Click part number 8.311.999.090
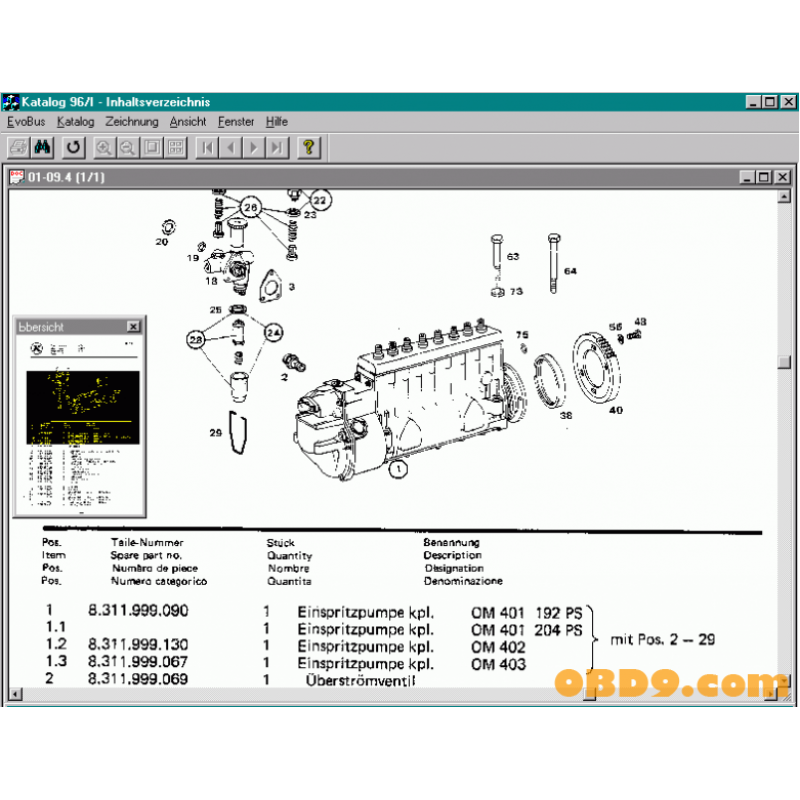 138,610
